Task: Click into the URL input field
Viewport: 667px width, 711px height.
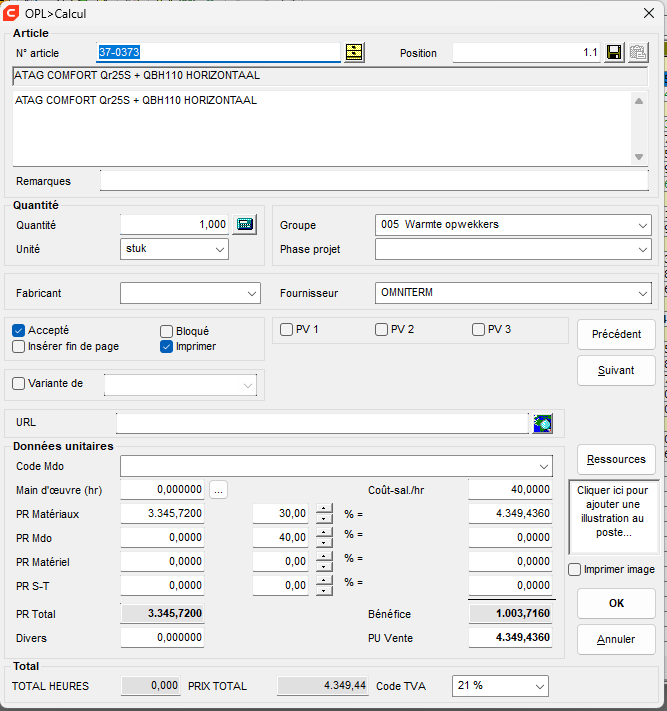Action: point(322,423)
